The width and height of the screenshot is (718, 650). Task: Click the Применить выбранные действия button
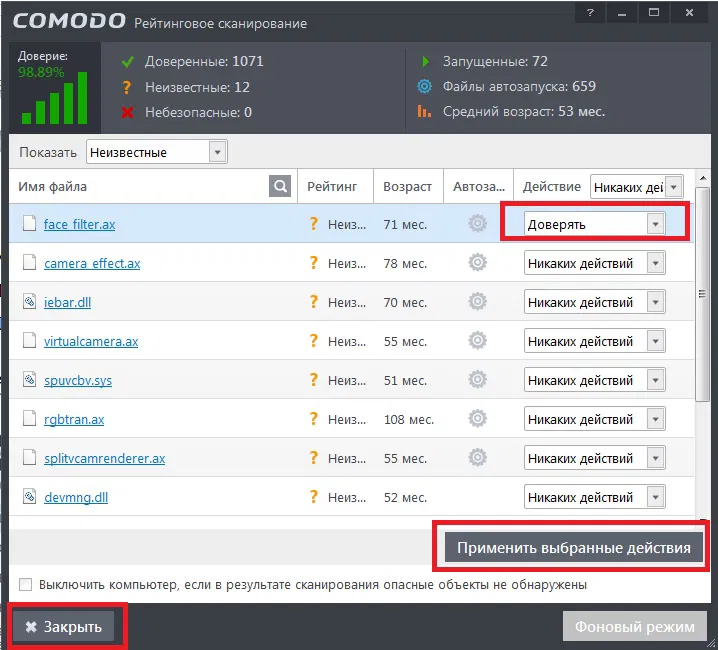pyautogui.click(x=574, y=547)
